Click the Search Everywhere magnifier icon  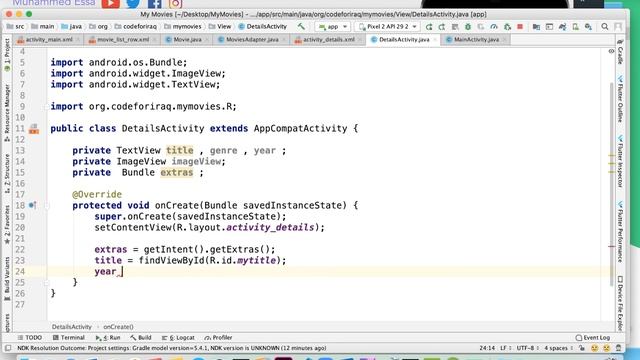pyautogui.click(x=605, y=27)
